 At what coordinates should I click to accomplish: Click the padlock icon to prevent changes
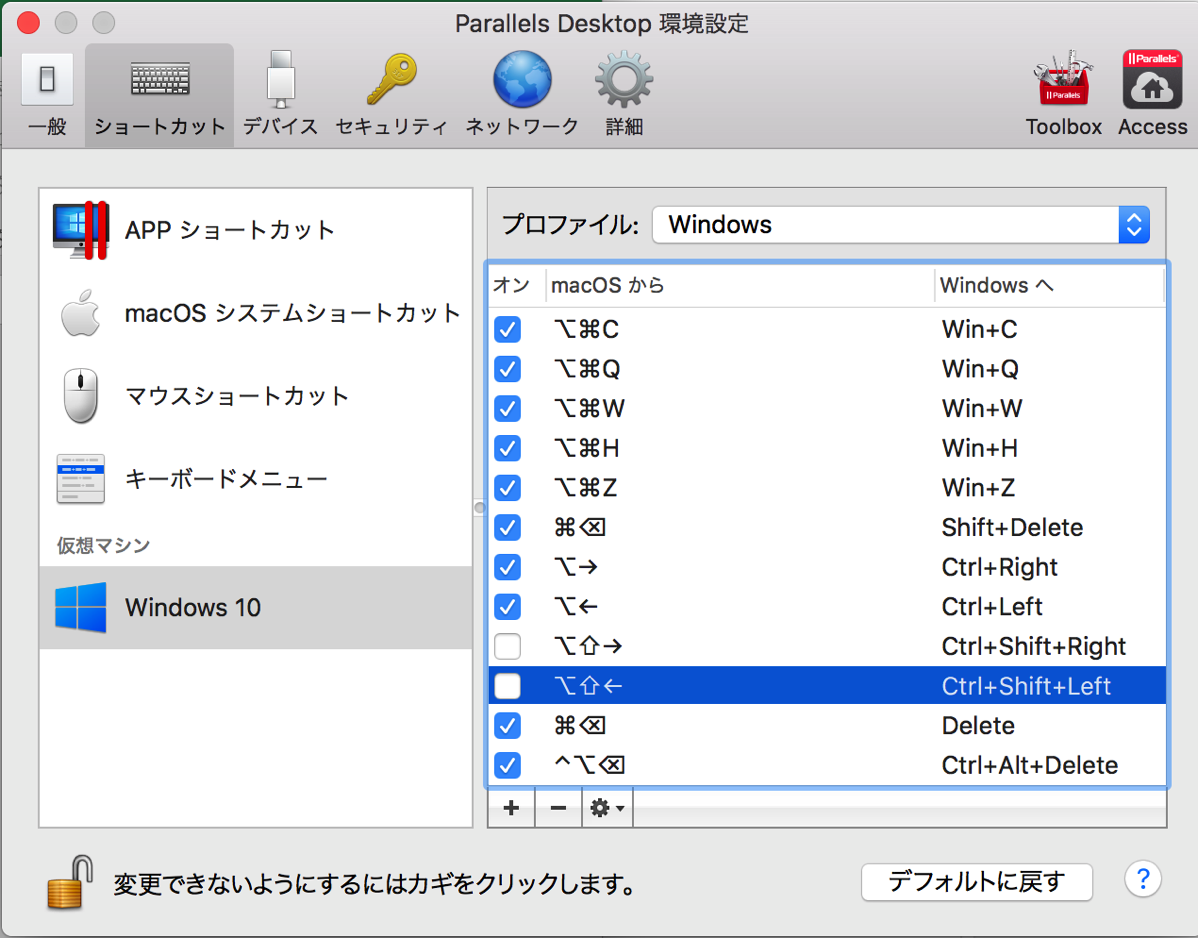(70, 882)
